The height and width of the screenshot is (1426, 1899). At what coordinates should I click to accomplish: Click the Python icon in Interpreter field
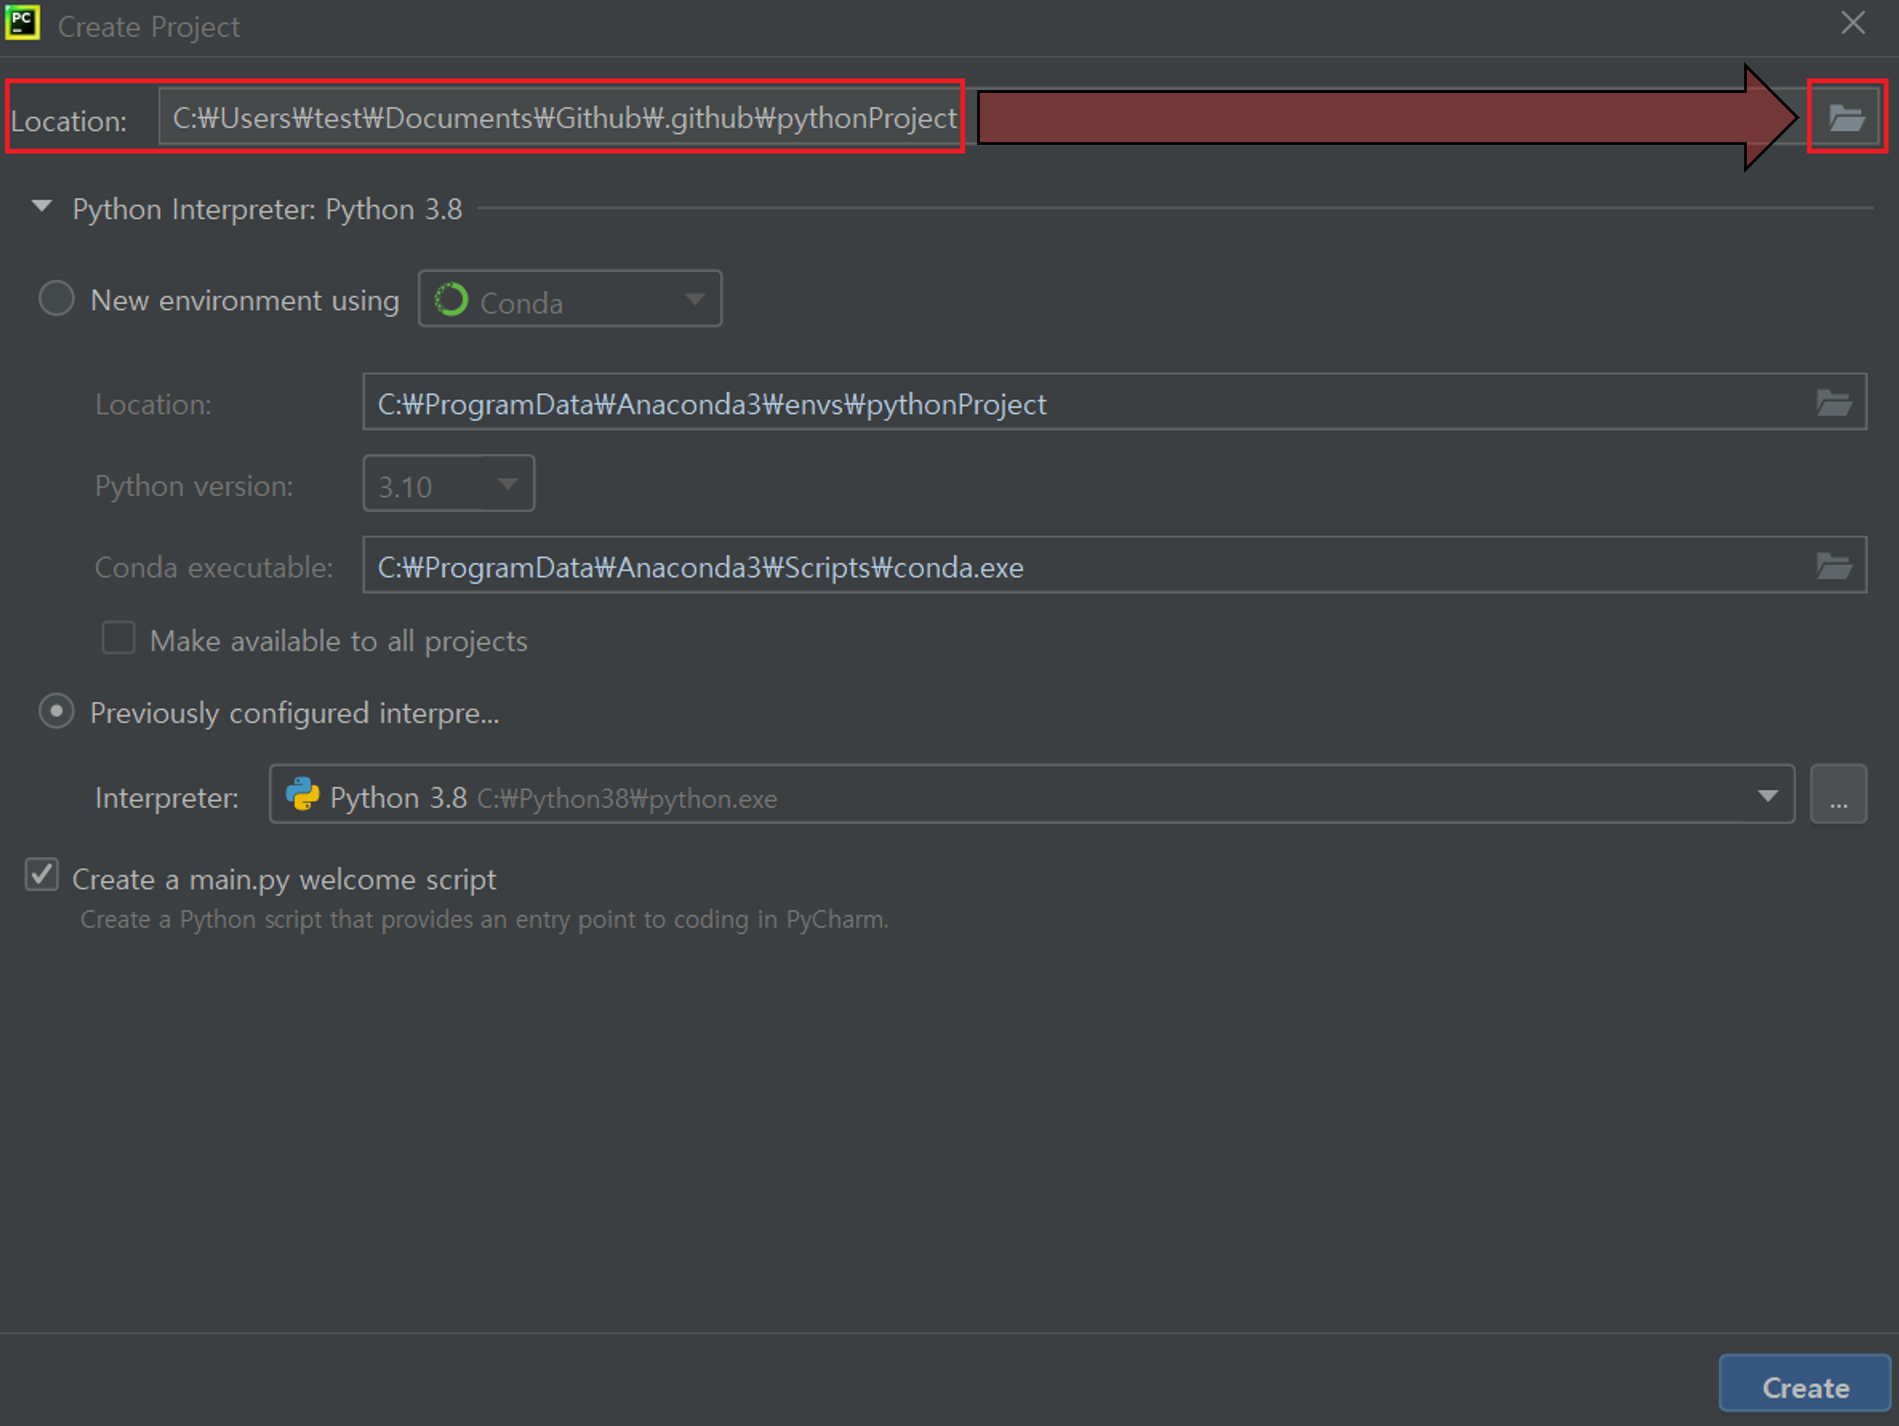tap(302, 796)
